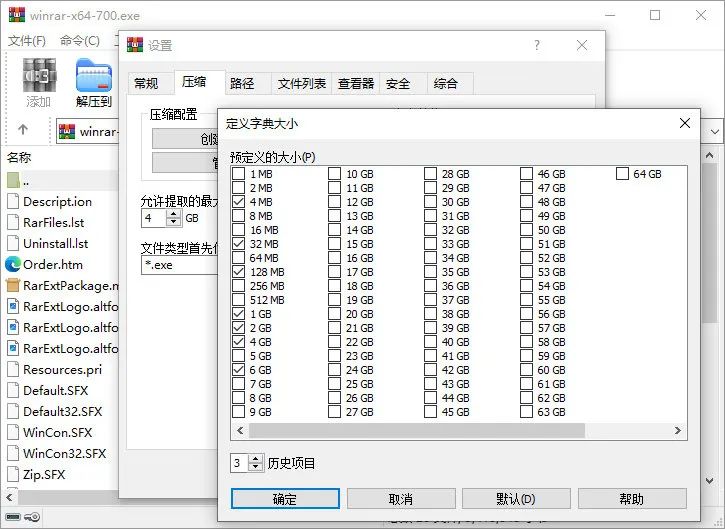Viewport: 725px width, 529px height.
Task: Click the Zip.SFX file icon
Action: [13, 474]
